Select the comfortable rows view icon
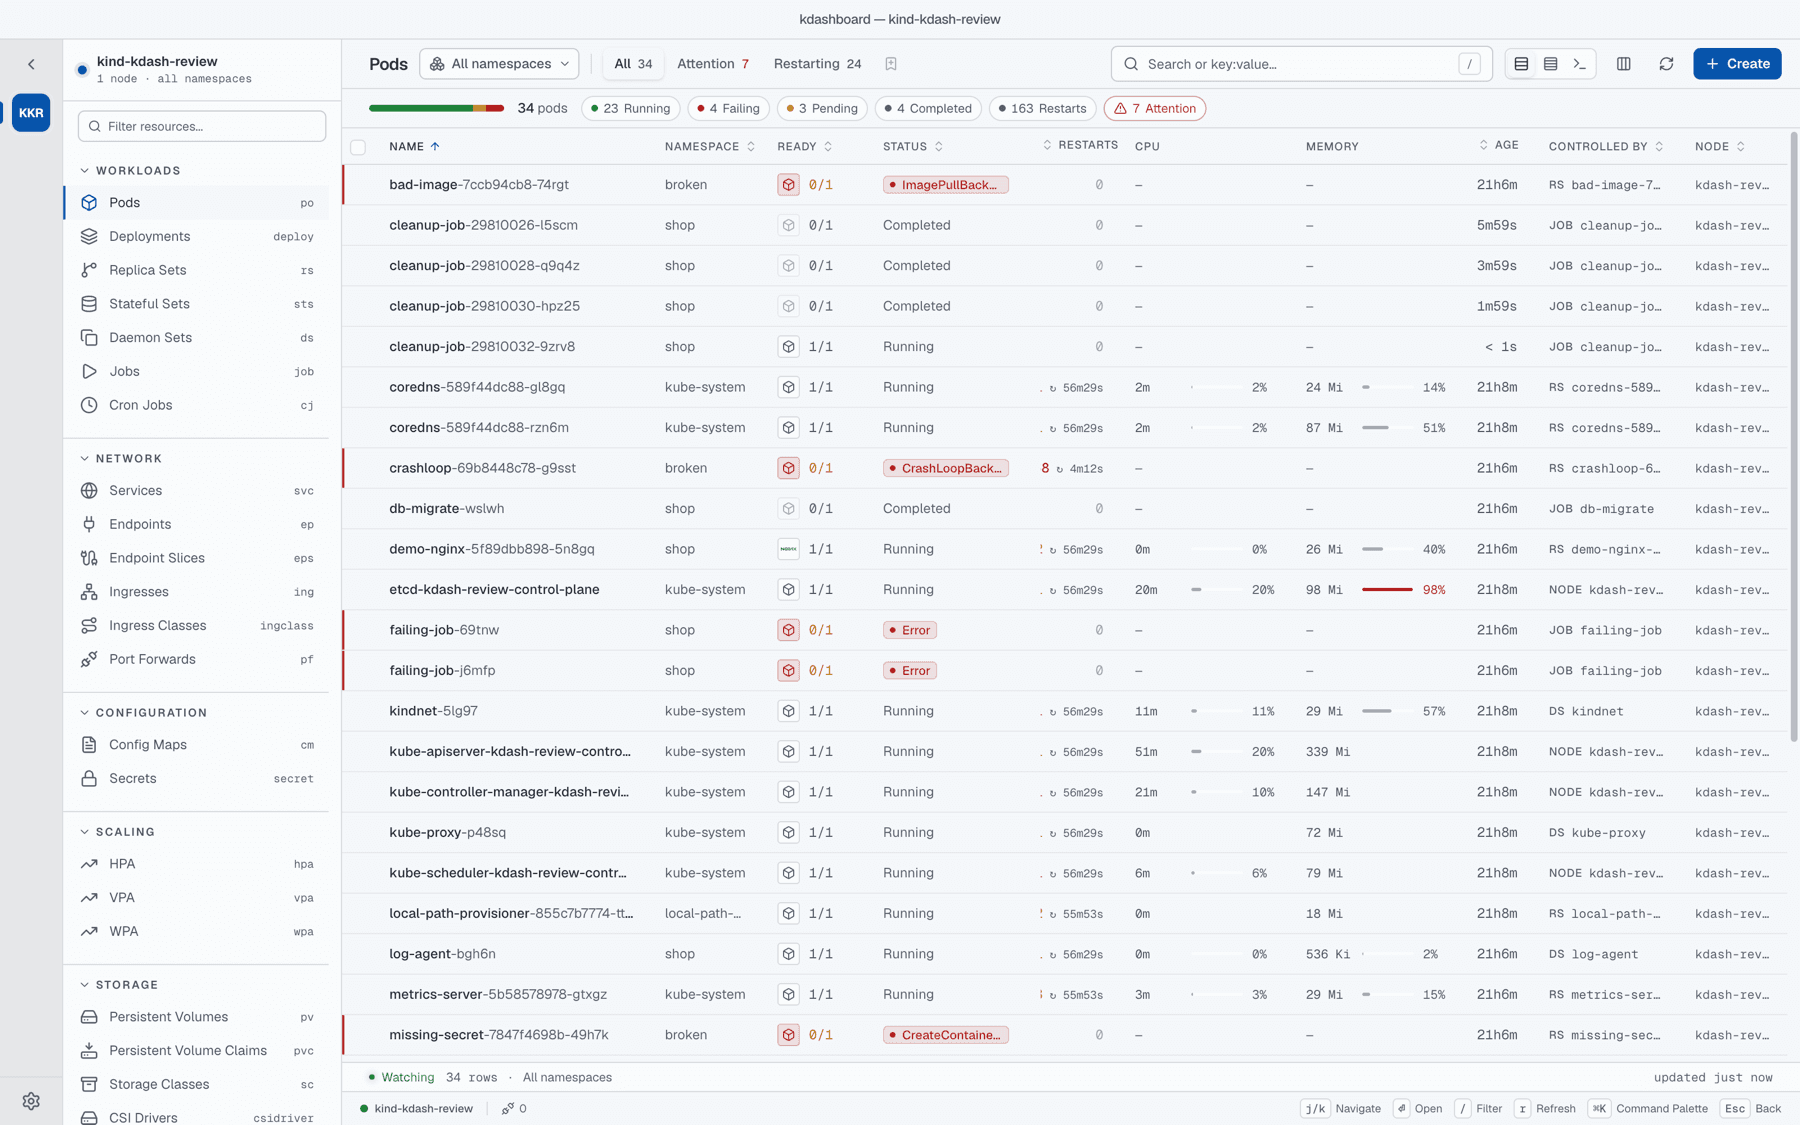The height and width of the screenshot is (1125, 1800). coord(1521,64)
